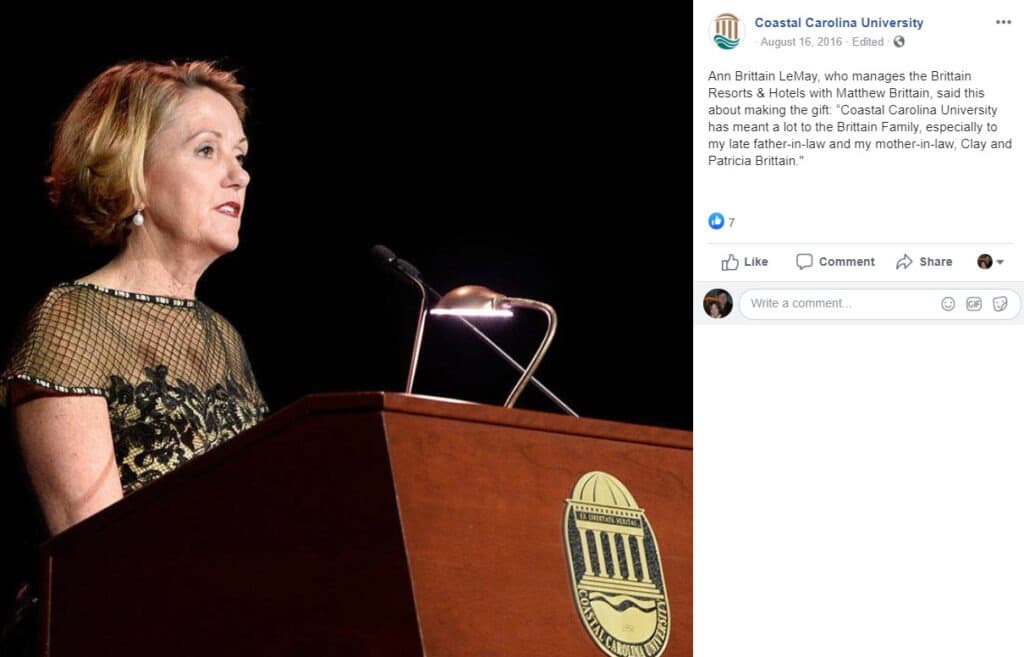This screenshot has height=657, width=1024.
Task: View the 7 reactions count
Action: pos(731,223)
